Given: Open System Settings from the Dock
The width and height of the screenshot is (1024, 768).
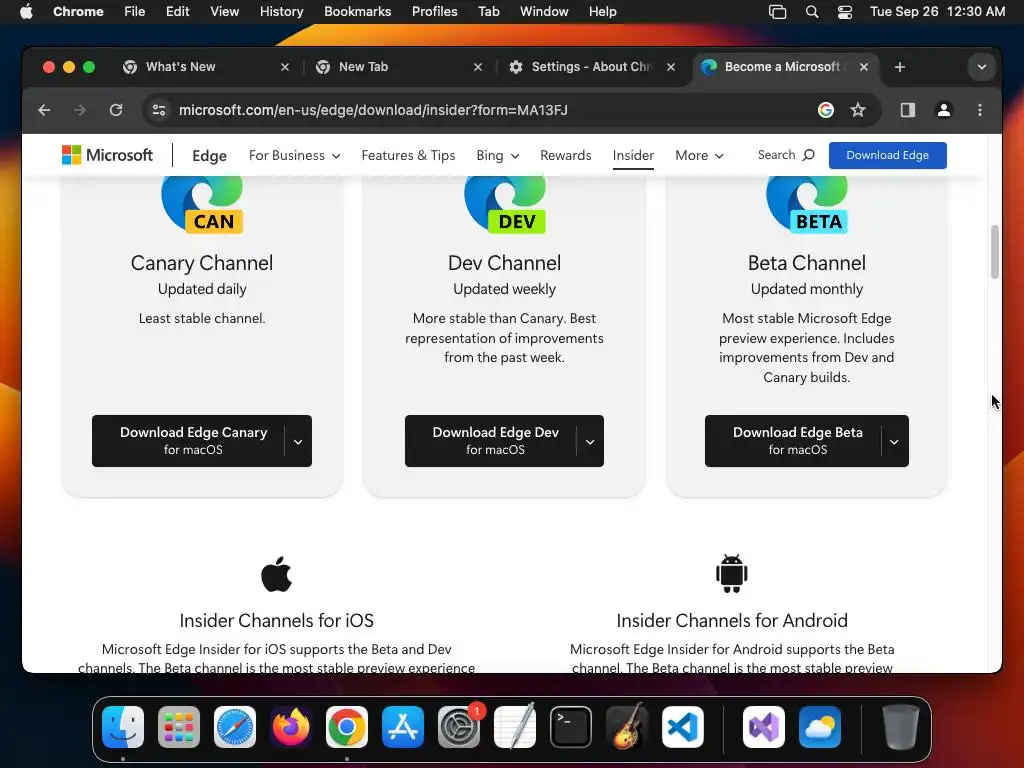Looking at the screenshot, I should click(459, 727).
